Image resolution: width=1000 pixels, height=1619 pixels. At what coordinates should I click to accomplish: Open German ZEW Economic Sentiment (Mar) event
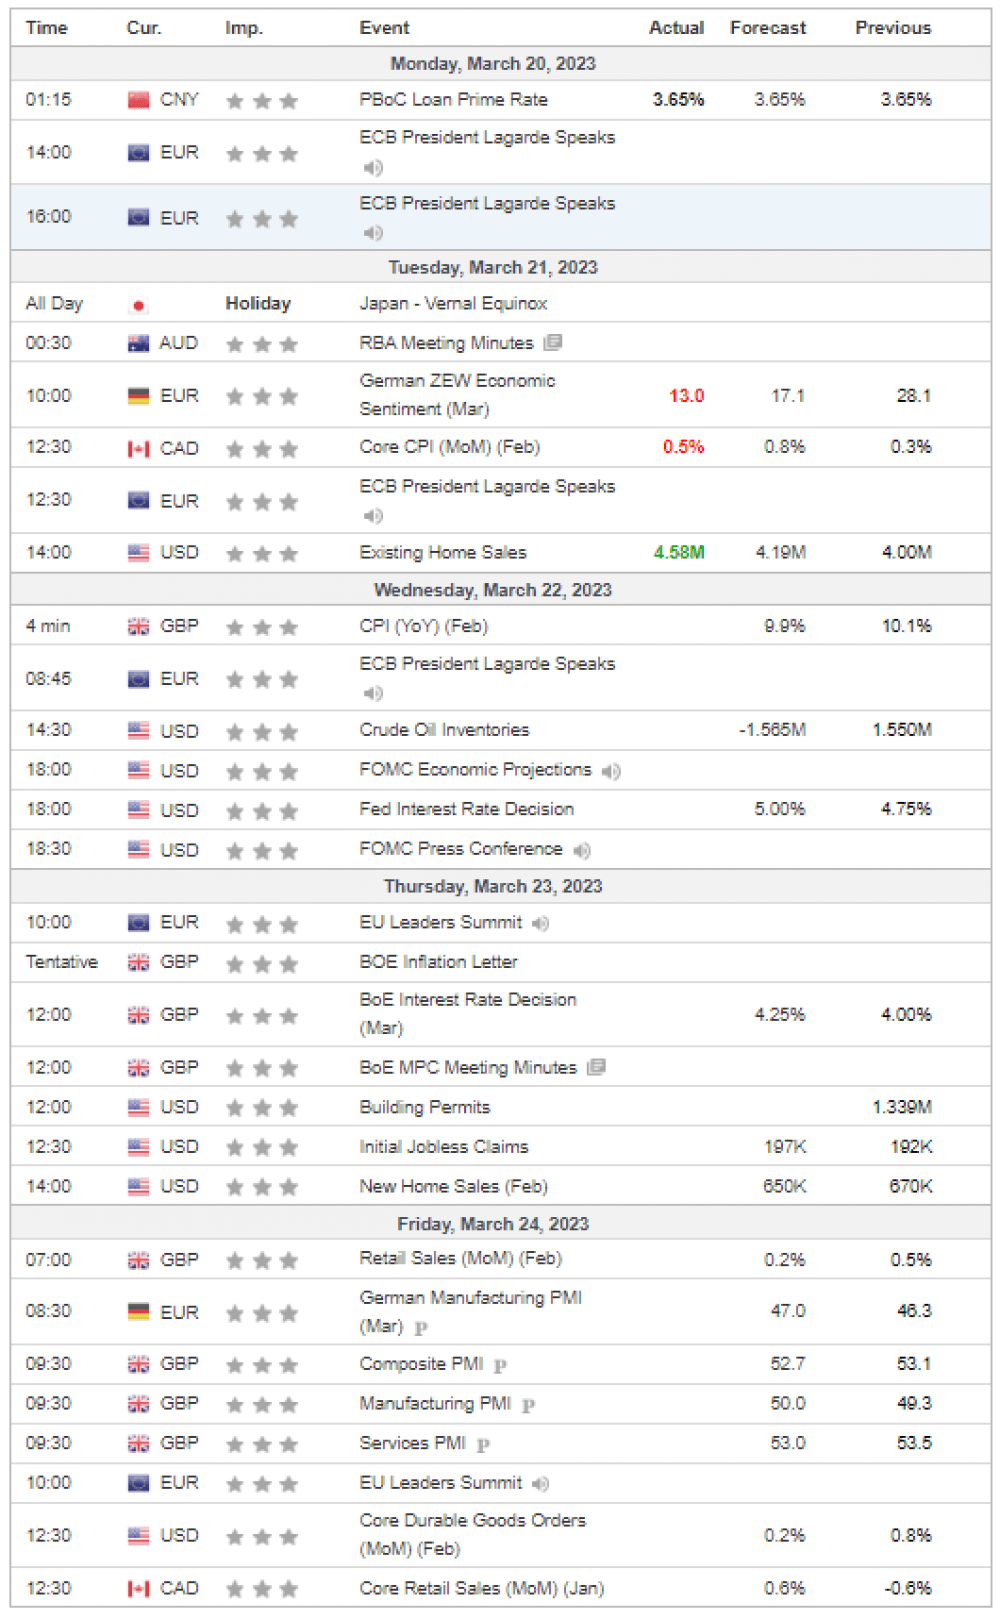click(x=457, y=395)
